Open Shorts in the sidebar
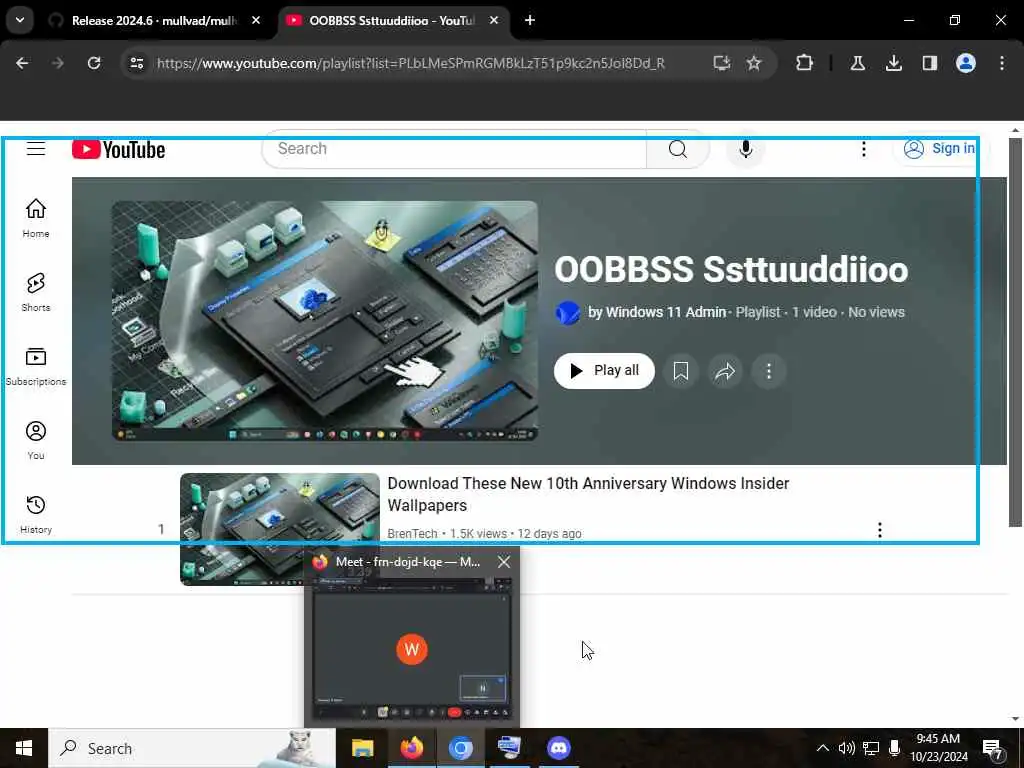The height and width of the screenshot is (768, 1024). (x=36, y=292)
